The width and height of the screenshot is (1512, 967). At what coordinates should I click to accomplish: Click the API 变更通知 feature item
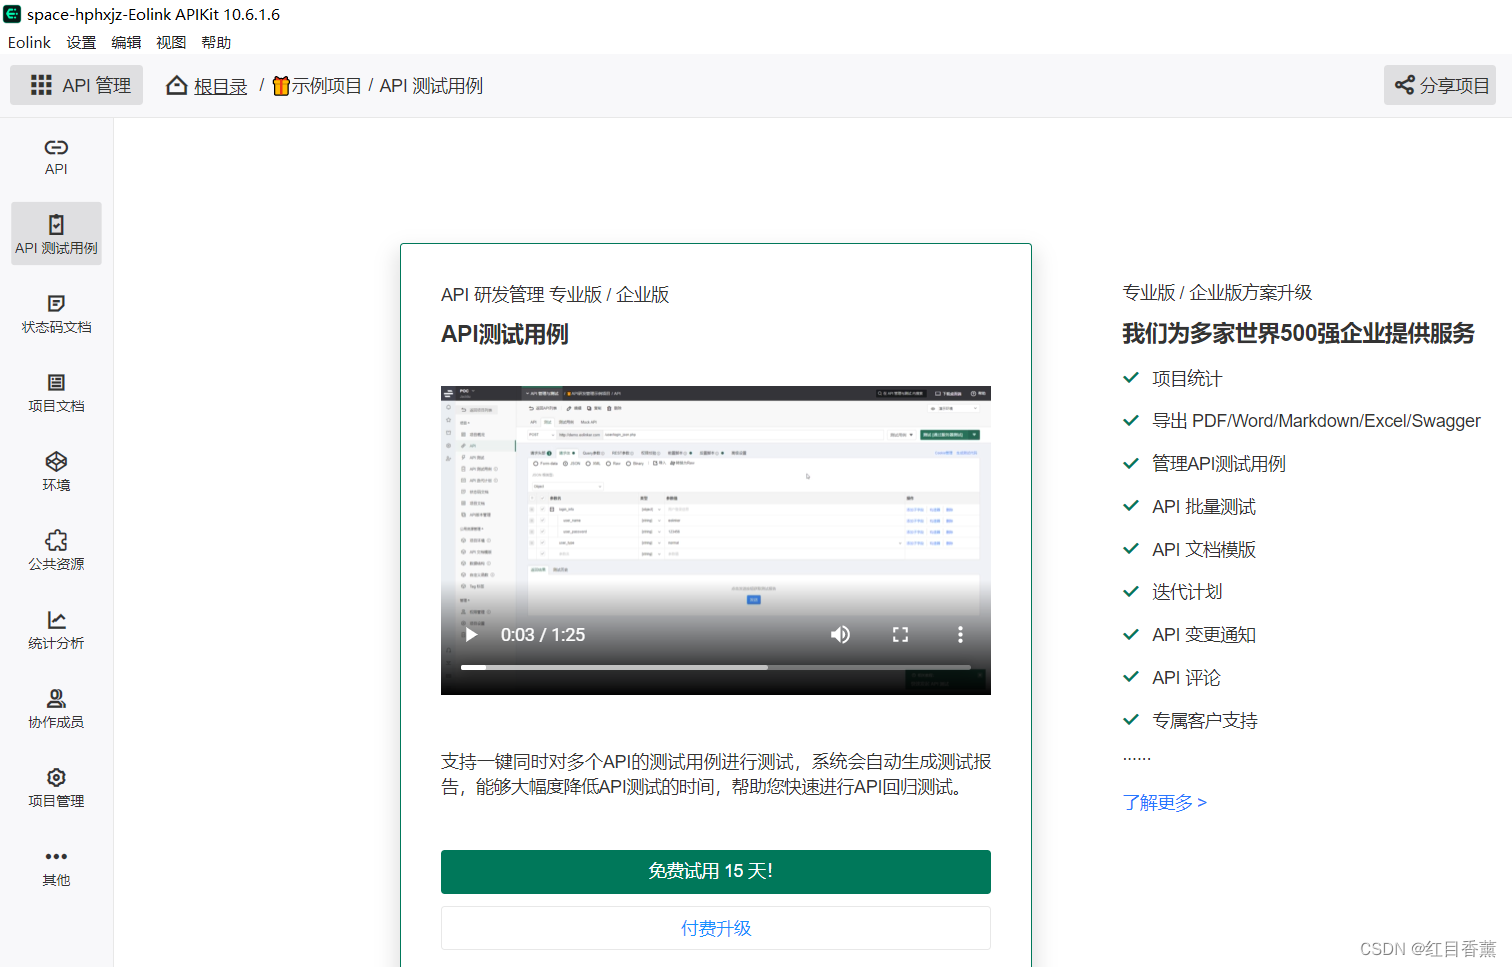1204,635
